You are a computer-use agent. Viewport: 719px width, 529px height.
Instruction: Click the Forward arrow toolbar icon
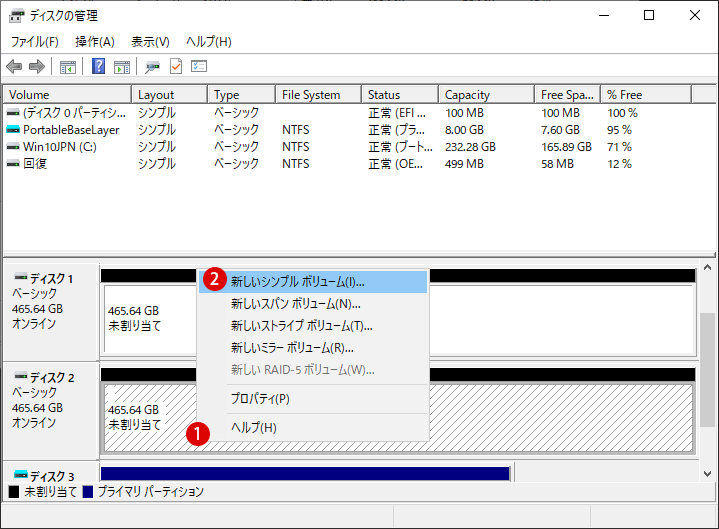click(x=37, y=66)
